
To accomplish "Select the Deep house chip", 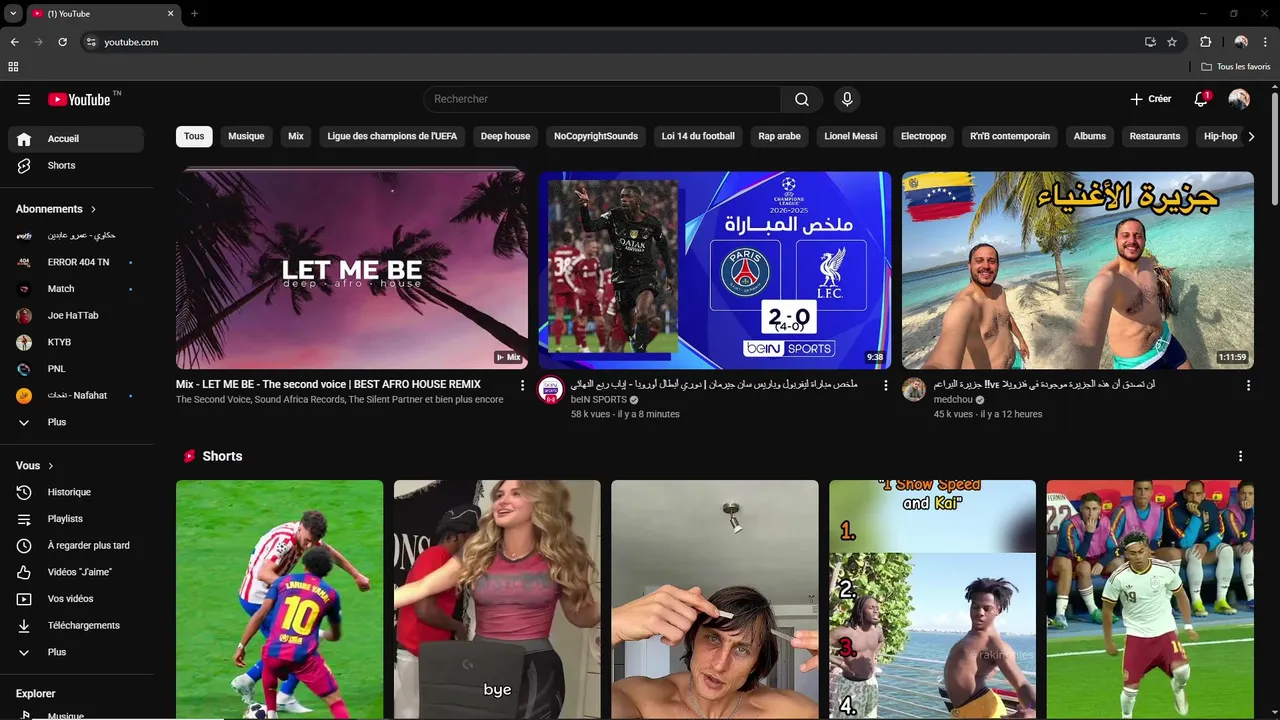I will coord(505,136).
